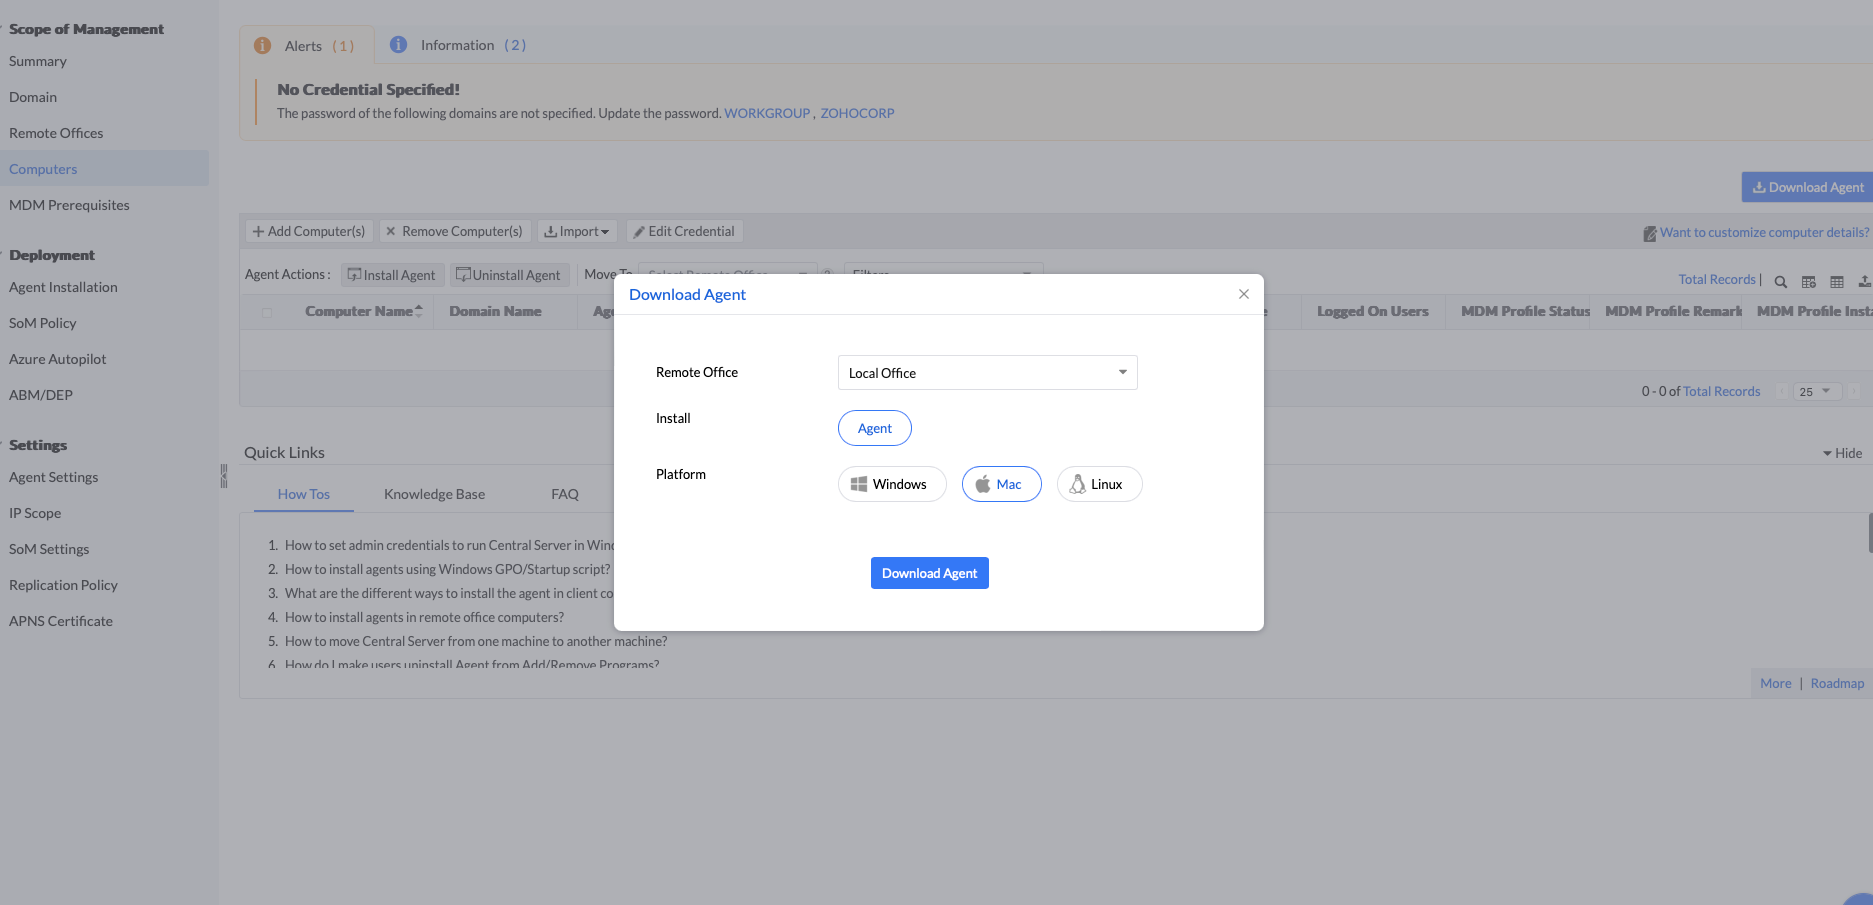Open the Import dropdown menu
This screenshot has height=905, width=1873.
[x=577, y=232]
